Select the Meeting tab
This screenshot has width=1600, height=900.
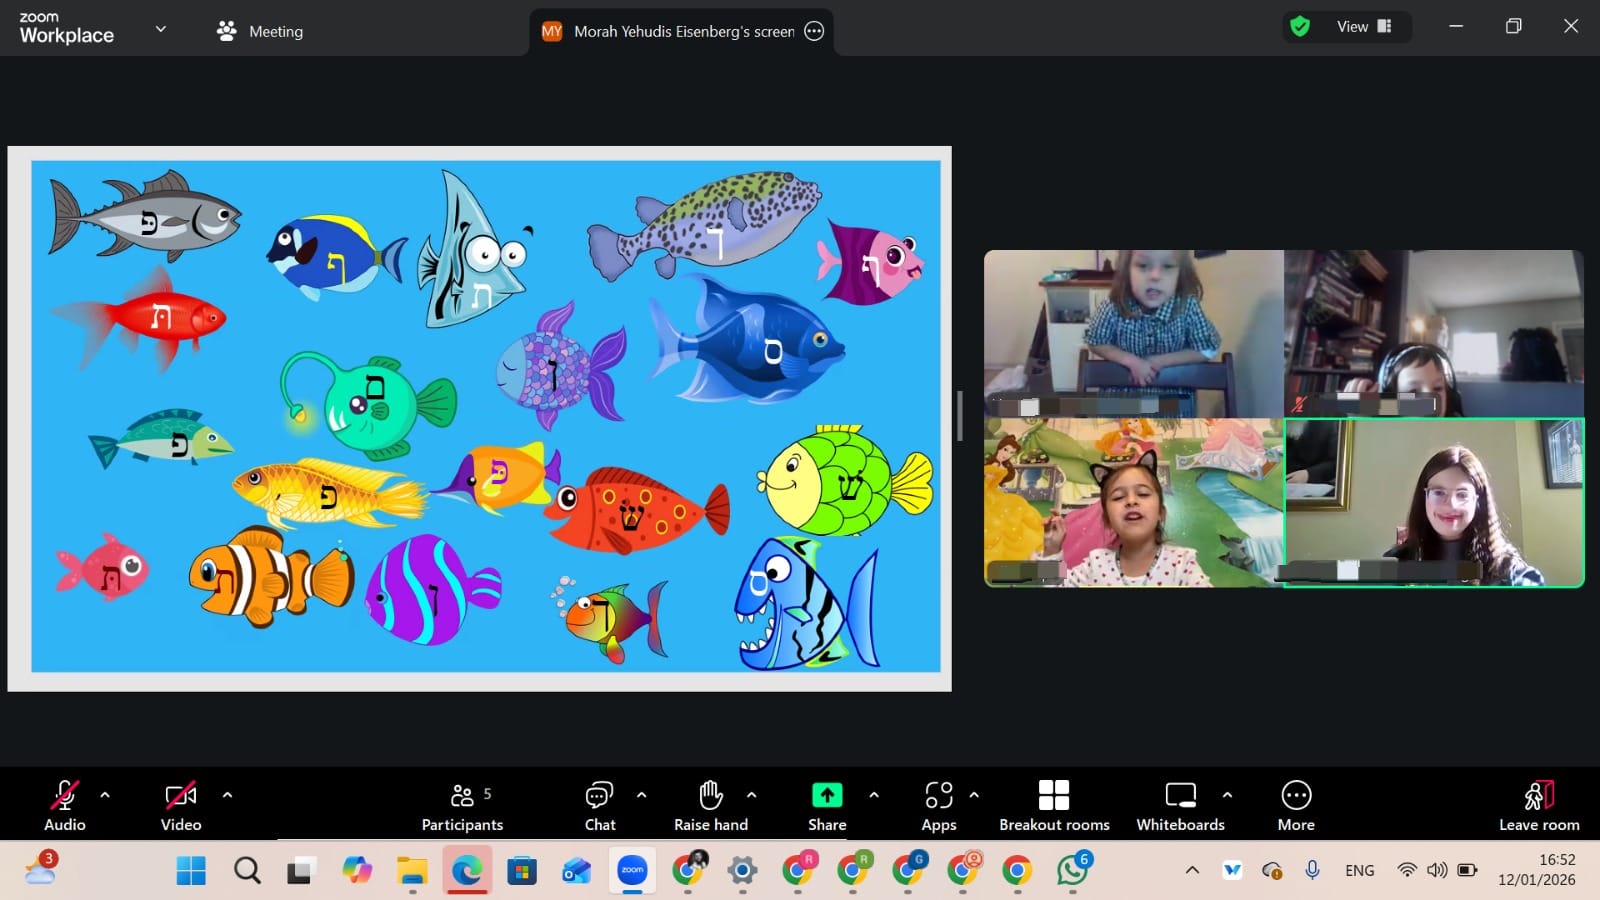click(x=260, y=31)
